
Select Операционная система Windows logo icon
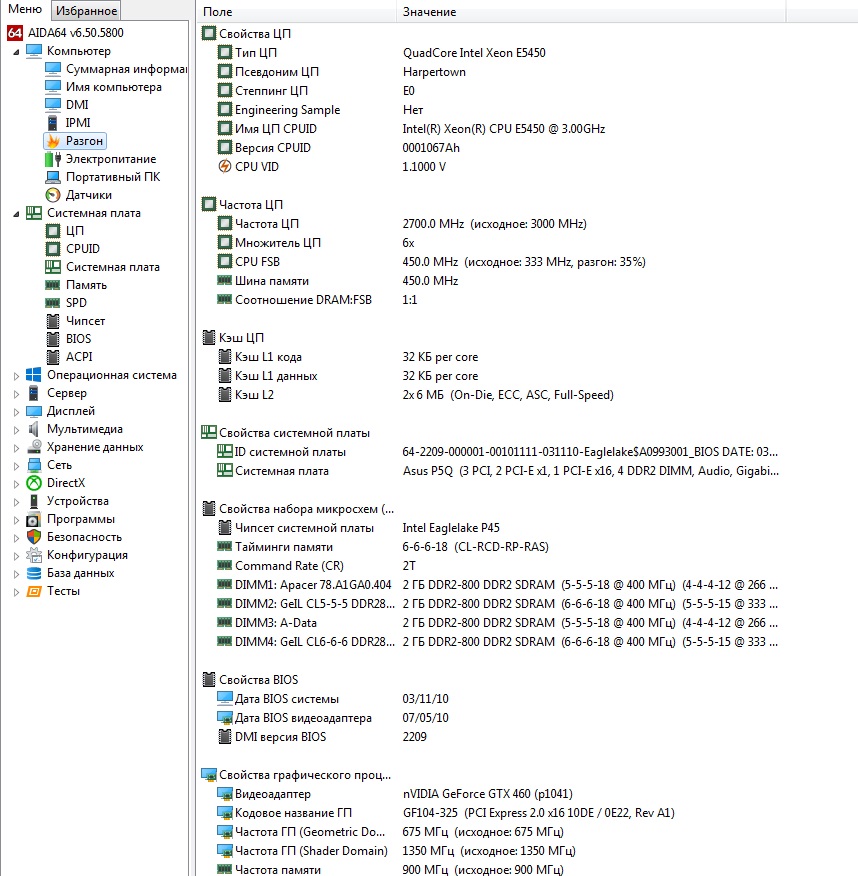click(34, 375)
